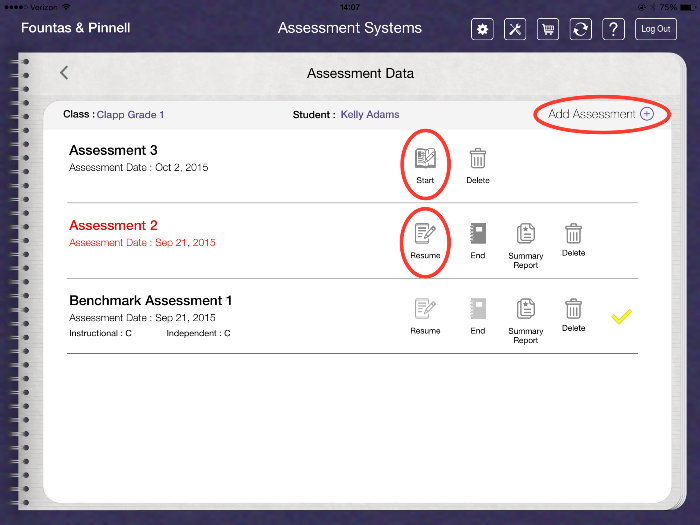Screen dimensions: 700x525
Task: Tap Resume for Benchmark Assessment 1
Action: point(425,316)
